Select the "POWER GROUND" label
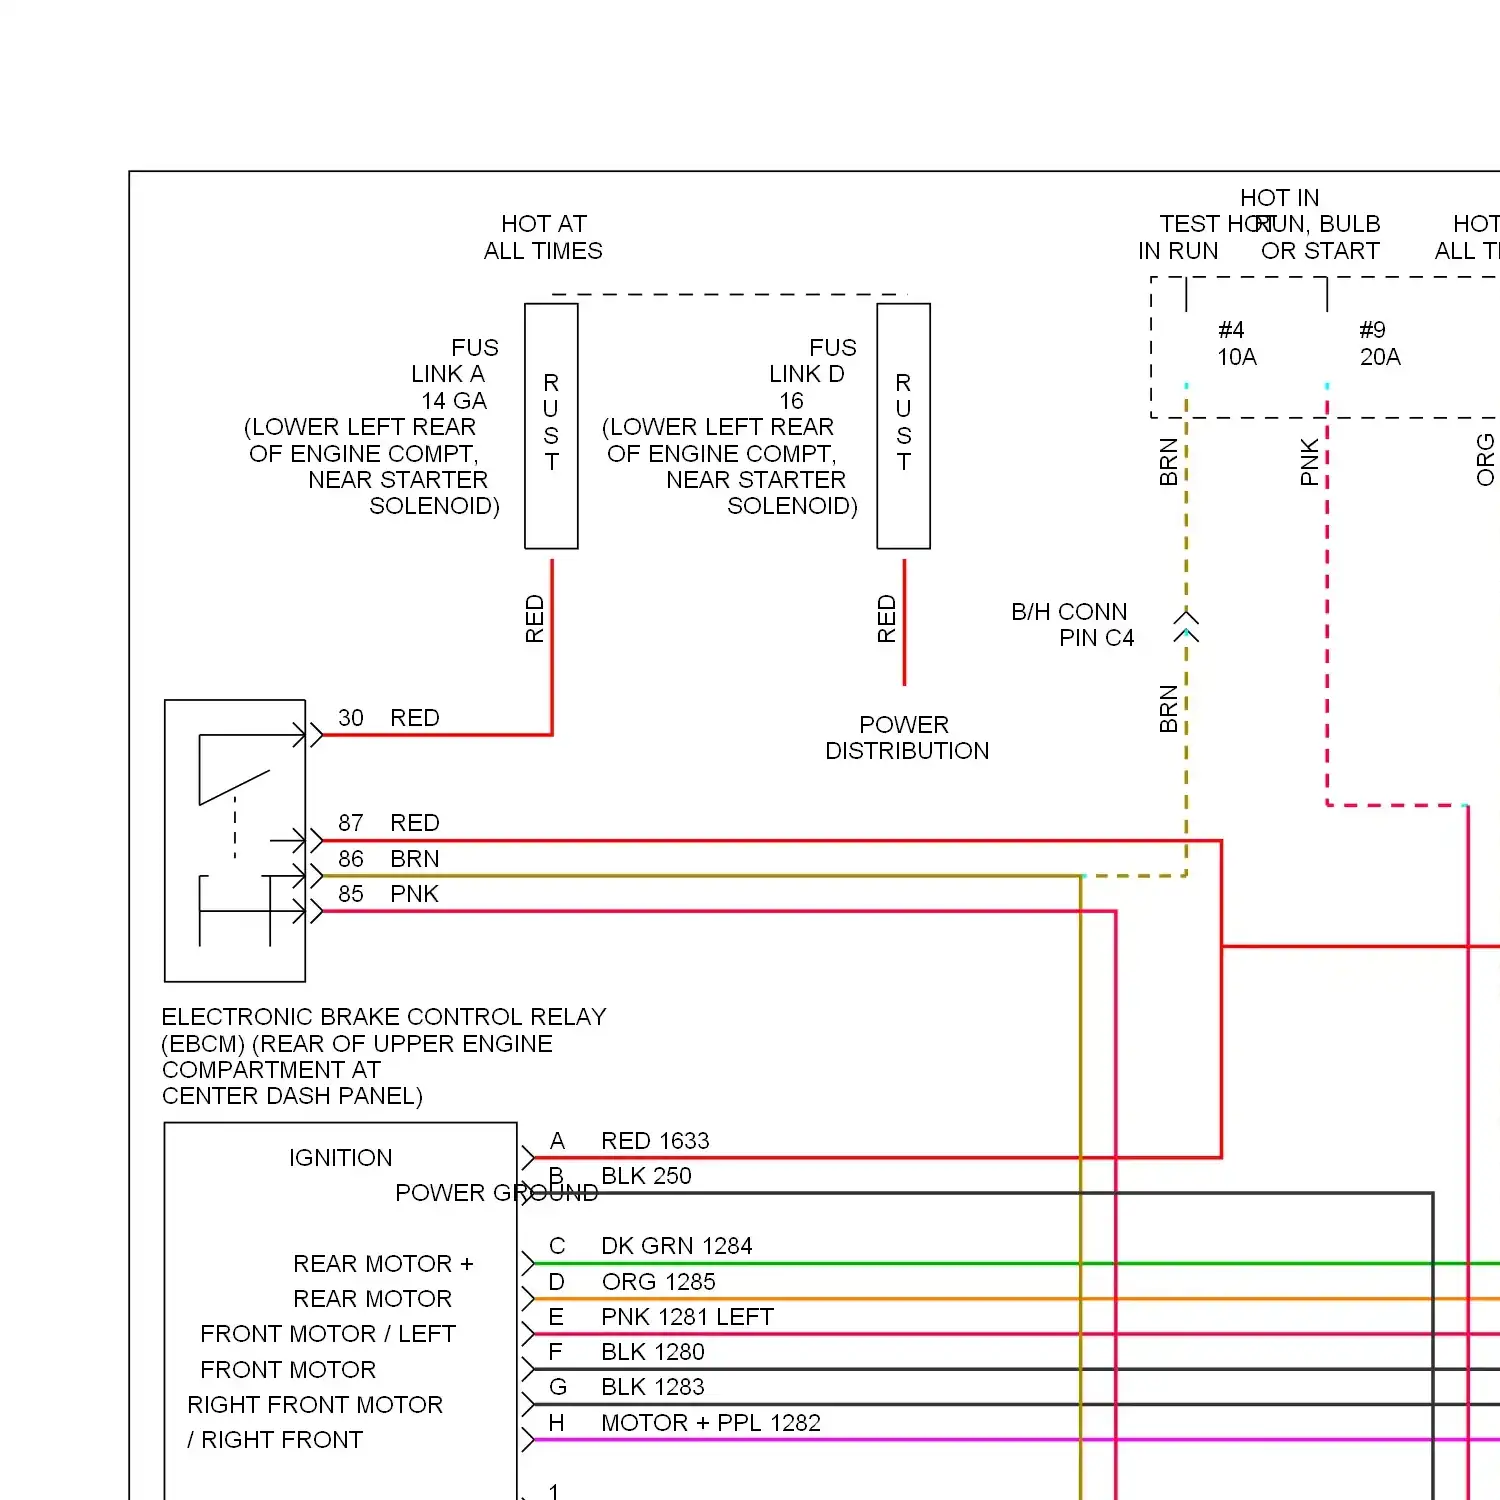Image resolution: width=1500 pixels, height=1500 pixels. 497,1193
